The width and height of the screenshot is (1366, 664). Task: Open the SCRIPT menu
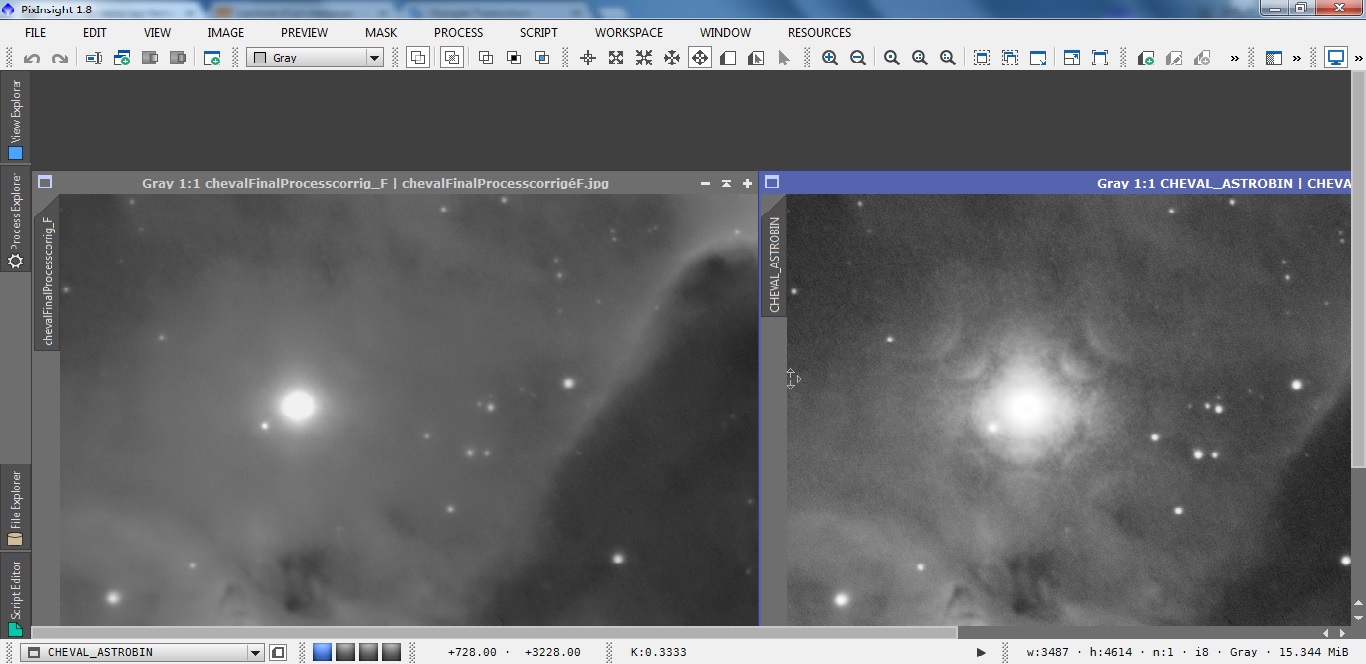point(538,32)
